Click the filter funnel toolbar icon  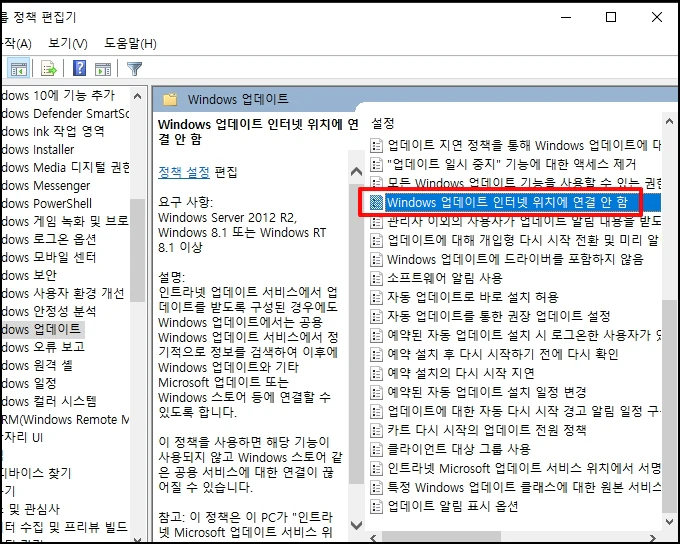click(134, 69)
